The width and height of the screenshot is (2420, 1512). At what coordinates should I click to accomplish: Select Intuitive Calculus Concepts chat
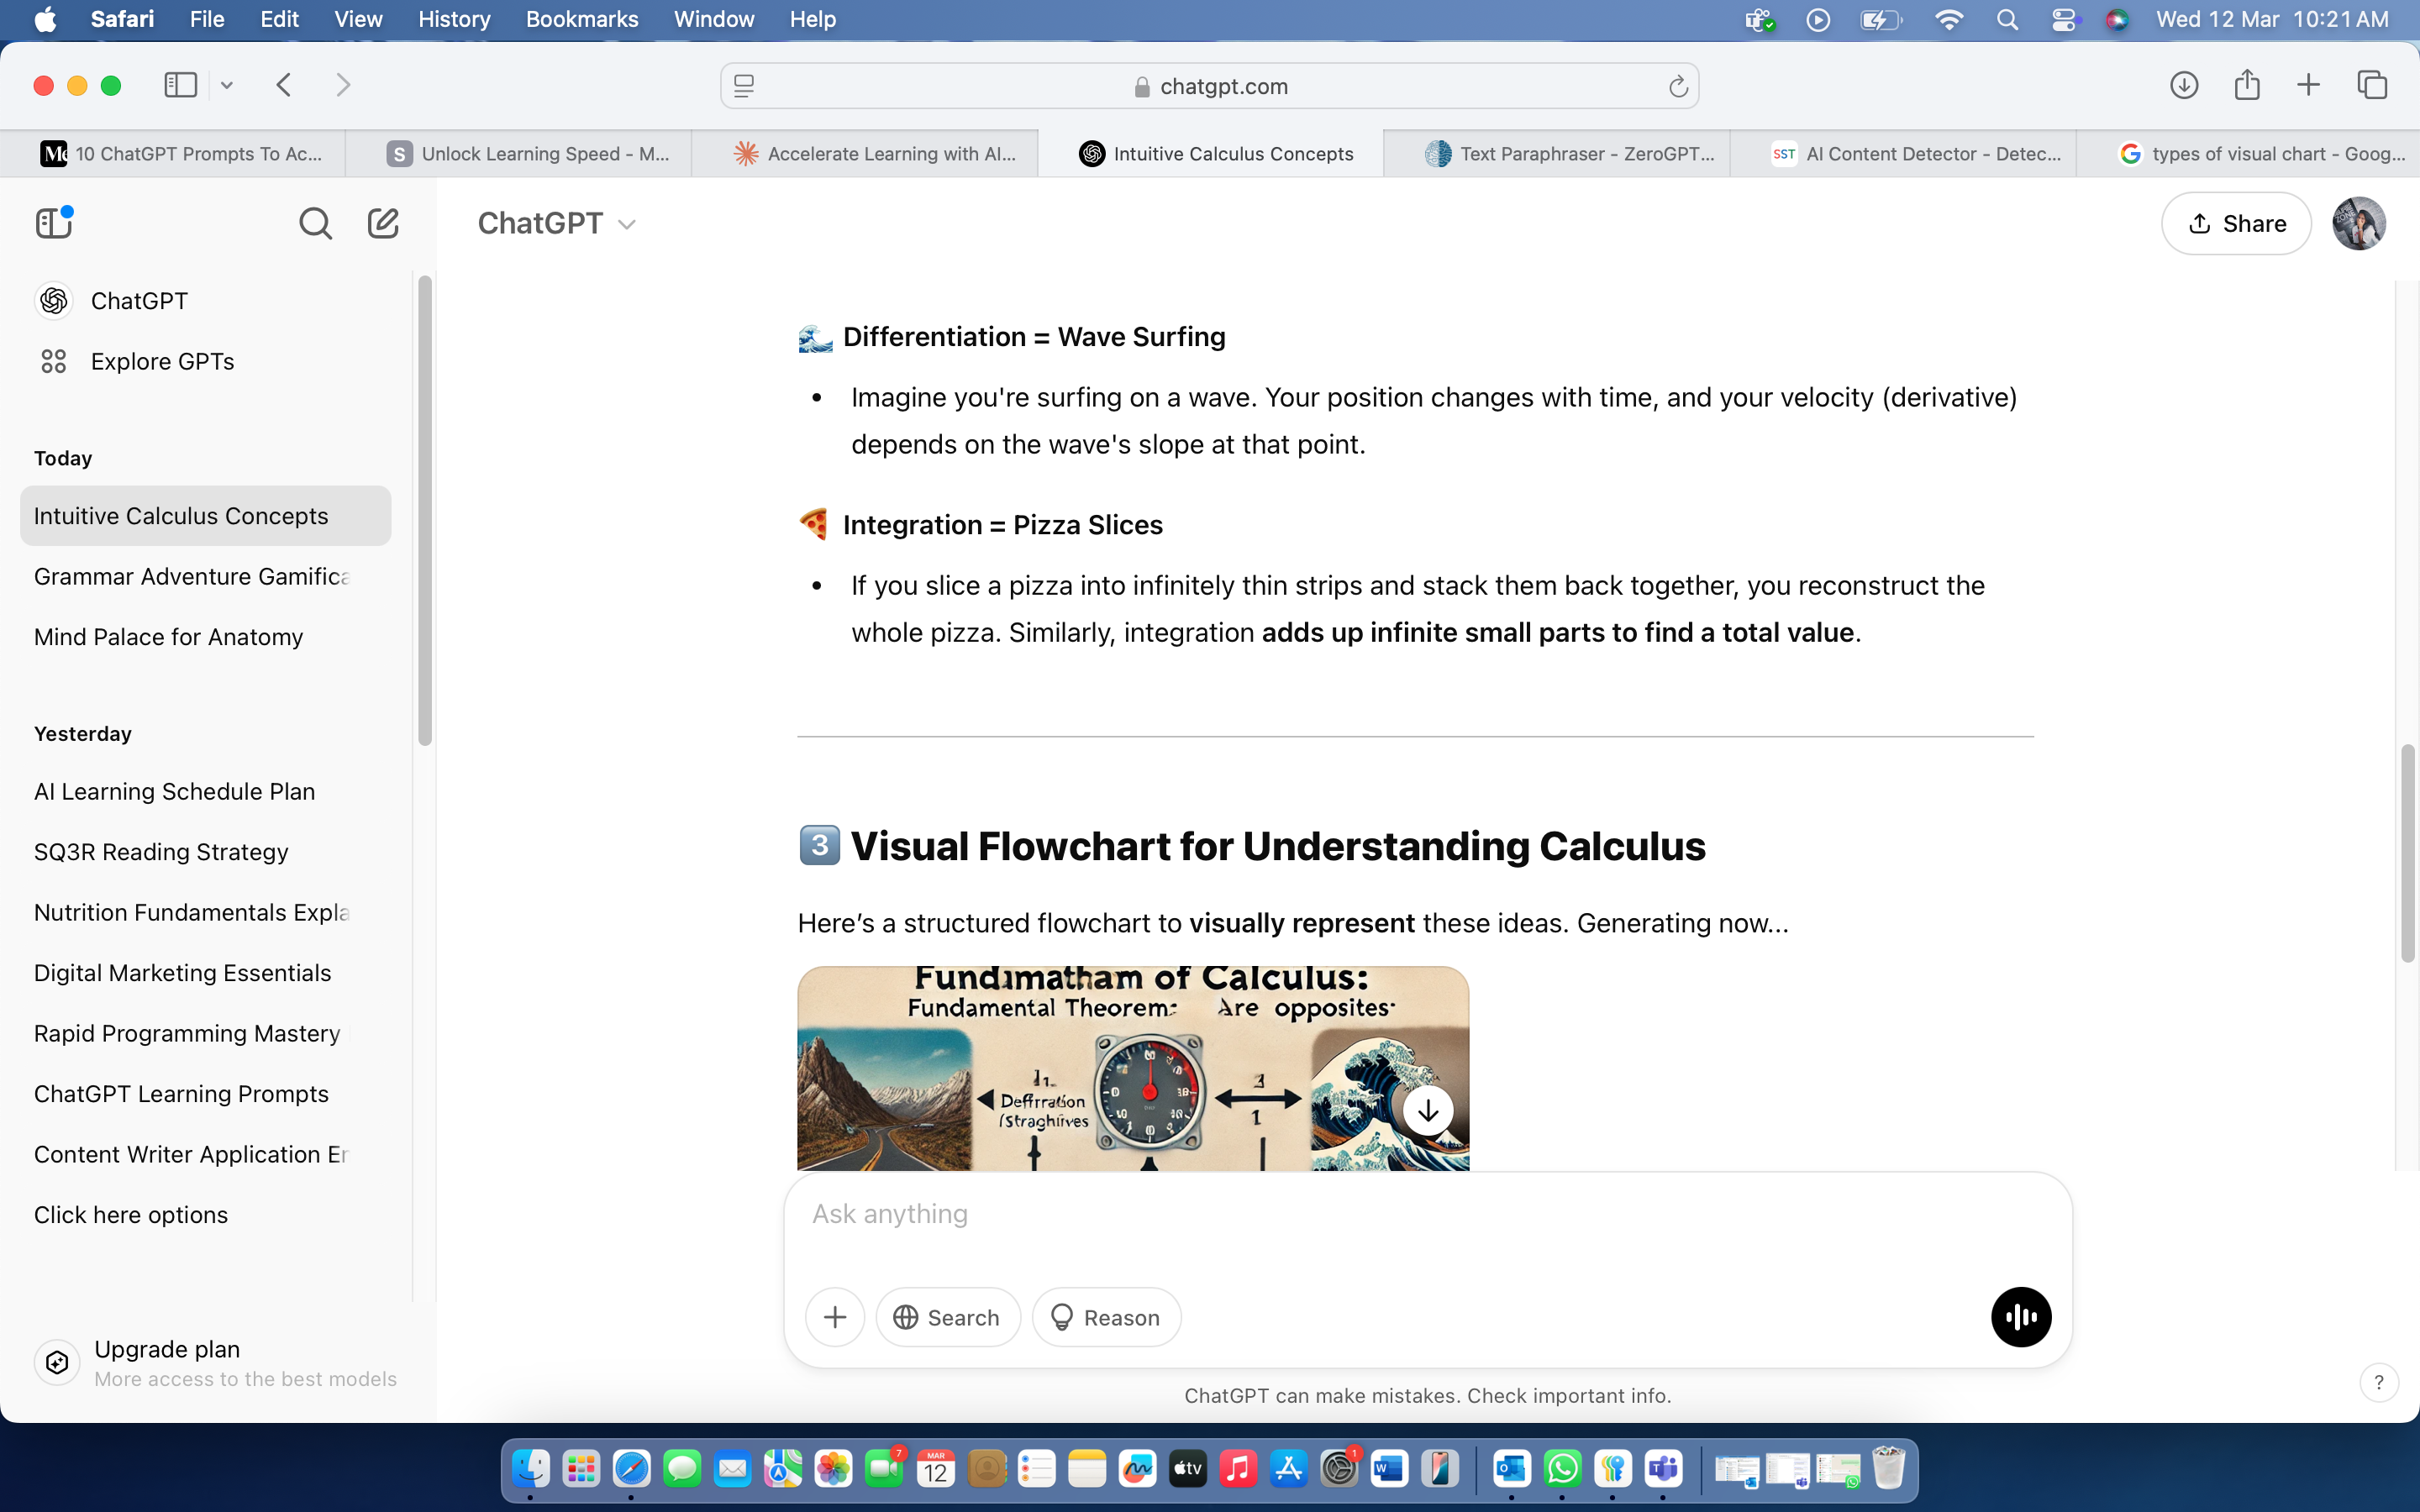coord(205,516)
